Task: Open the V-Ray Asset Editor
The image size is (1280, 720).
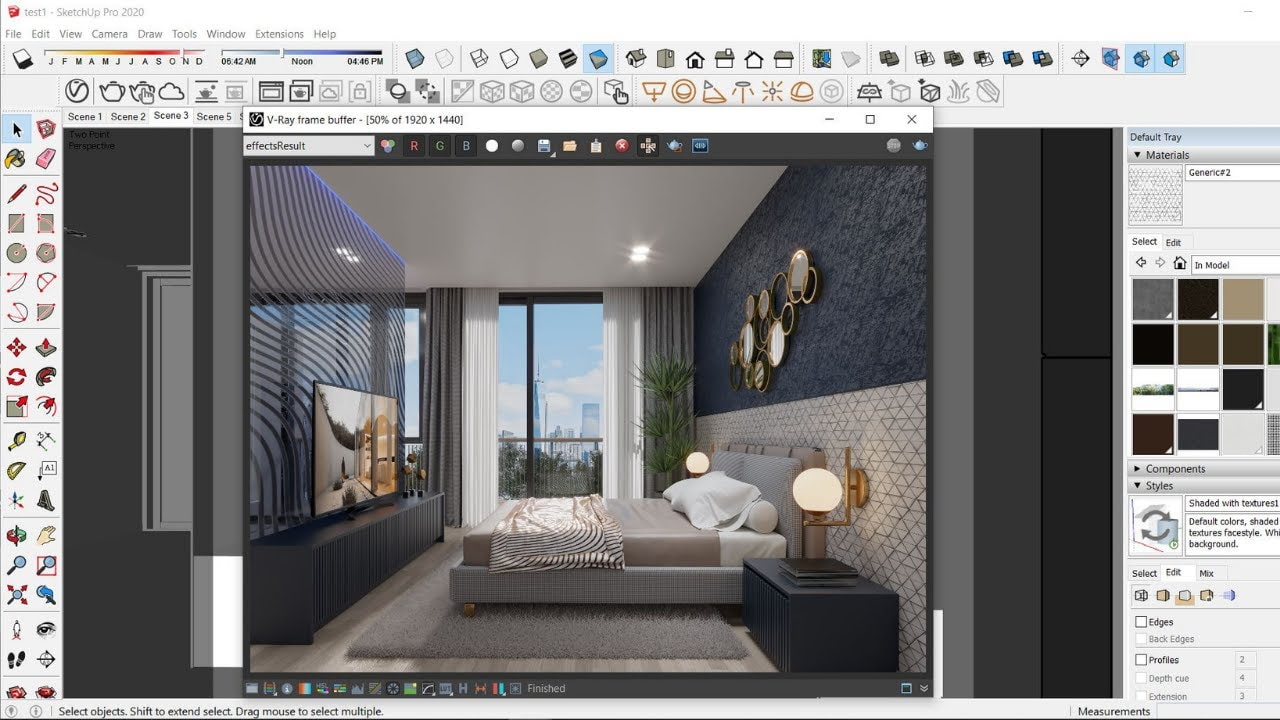Action: [77, 92]
